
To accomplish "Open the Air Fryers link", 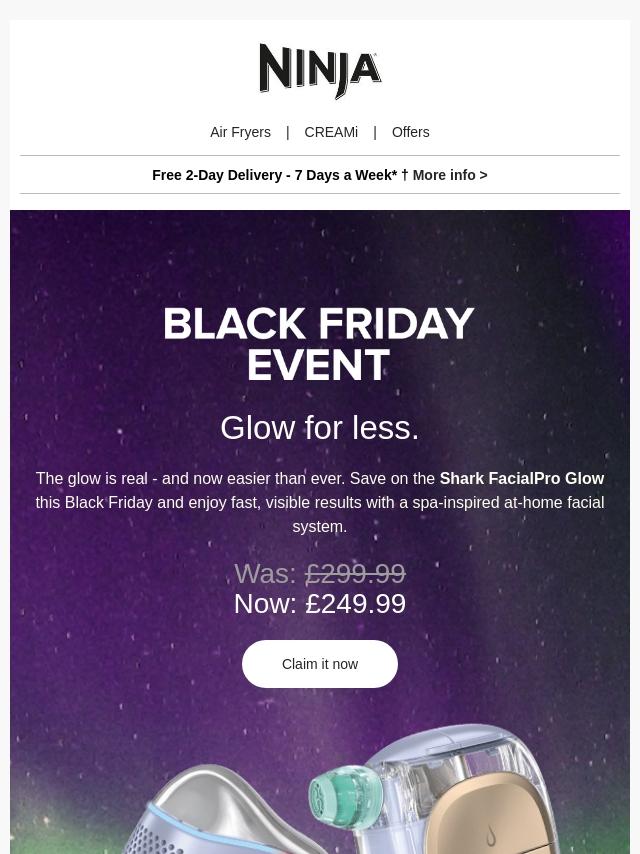I will click(x=240, y=132).
